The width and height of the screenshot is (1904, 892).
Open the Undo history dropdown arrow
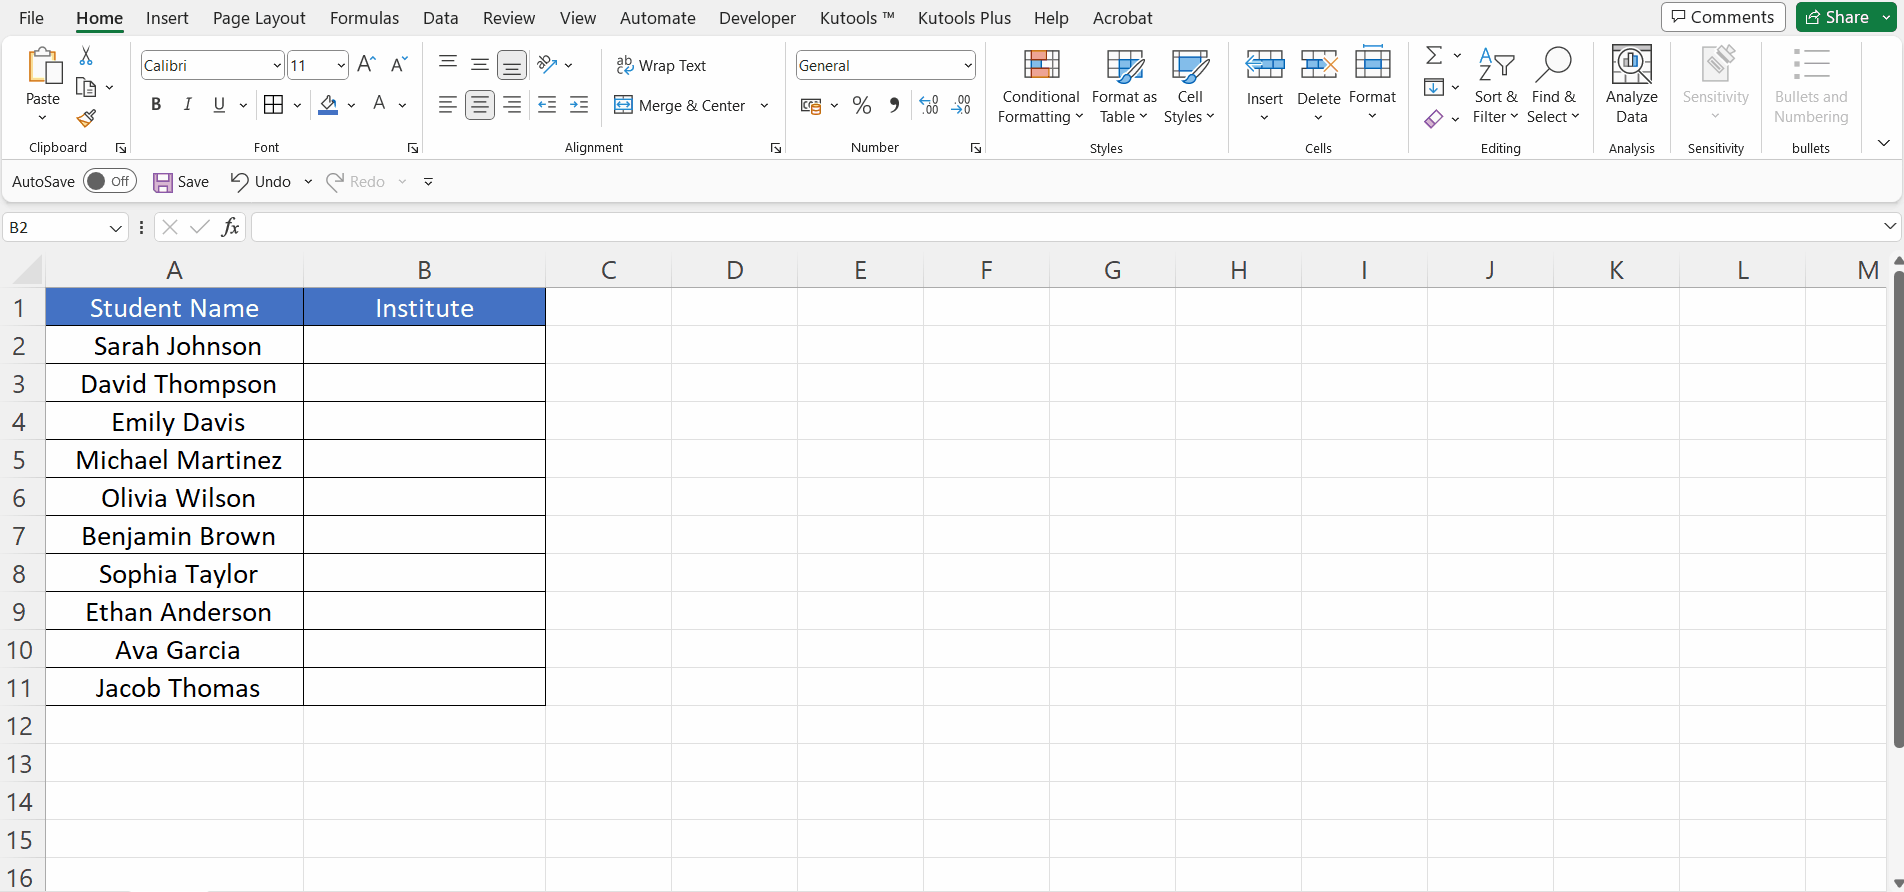click(x=308, y=181)
